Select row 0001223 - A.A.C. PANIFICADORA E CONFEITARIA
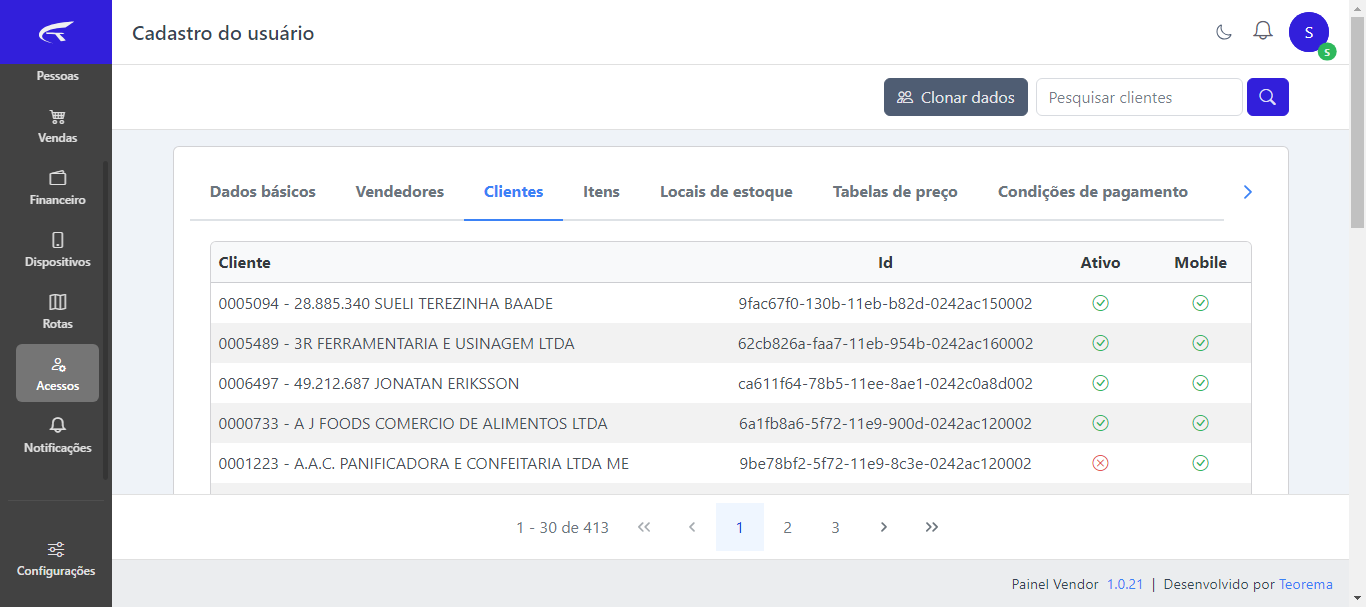 [x=731, y=463]
